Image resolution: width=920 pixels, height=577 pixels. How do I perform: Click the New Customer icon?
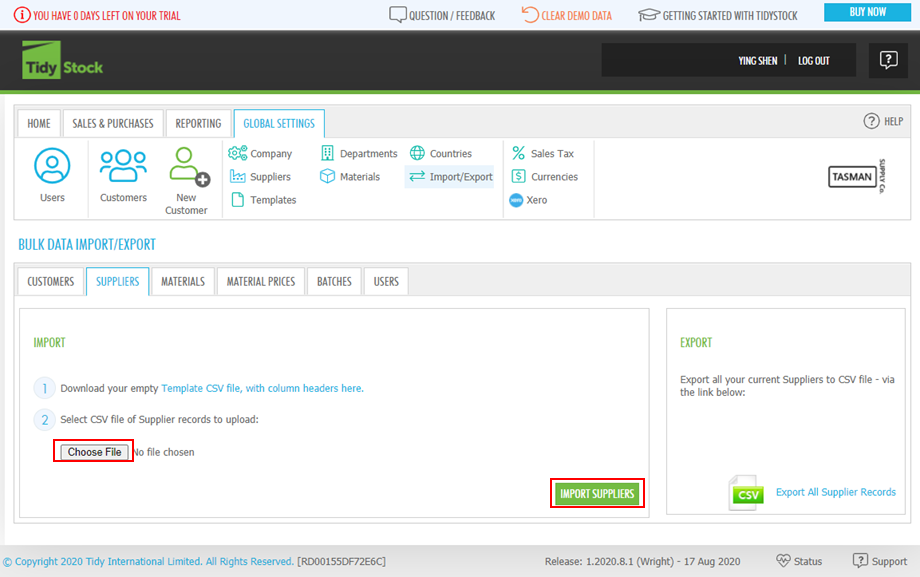(189, 166)
